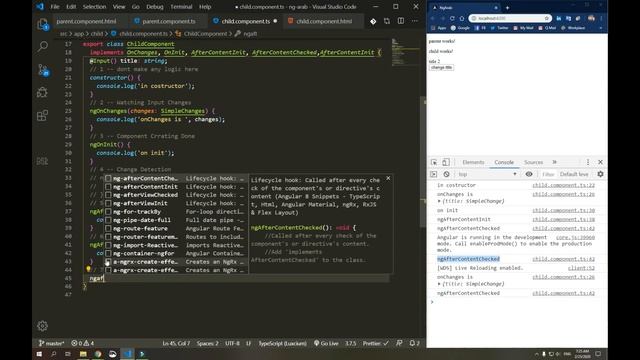
Task: Expand the first {title: SimpleChange} object
Action: coord(439,201)
